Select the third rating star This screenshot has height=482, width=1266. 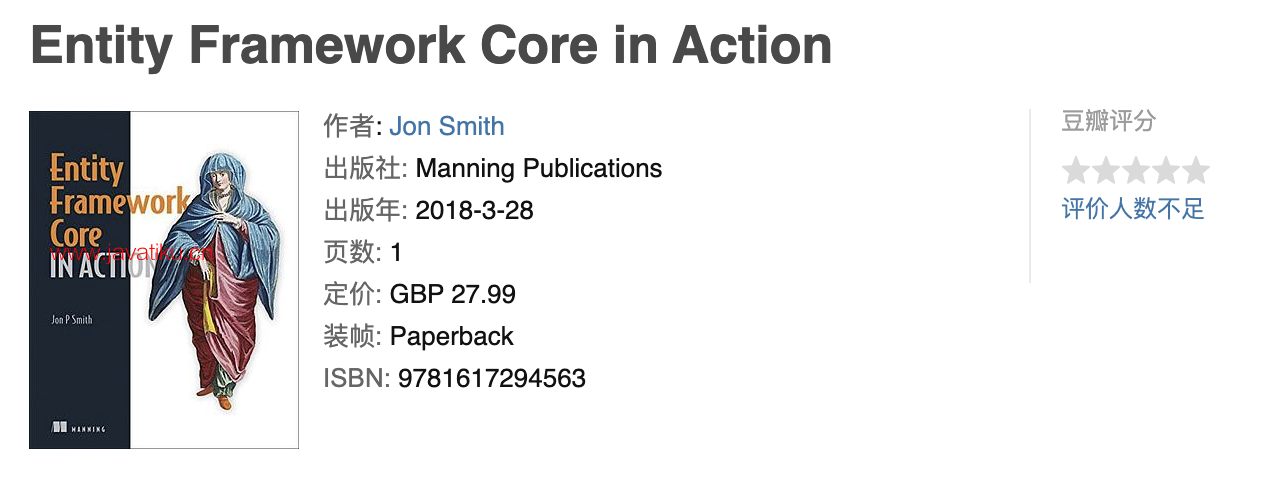[x=1136, y=171]
